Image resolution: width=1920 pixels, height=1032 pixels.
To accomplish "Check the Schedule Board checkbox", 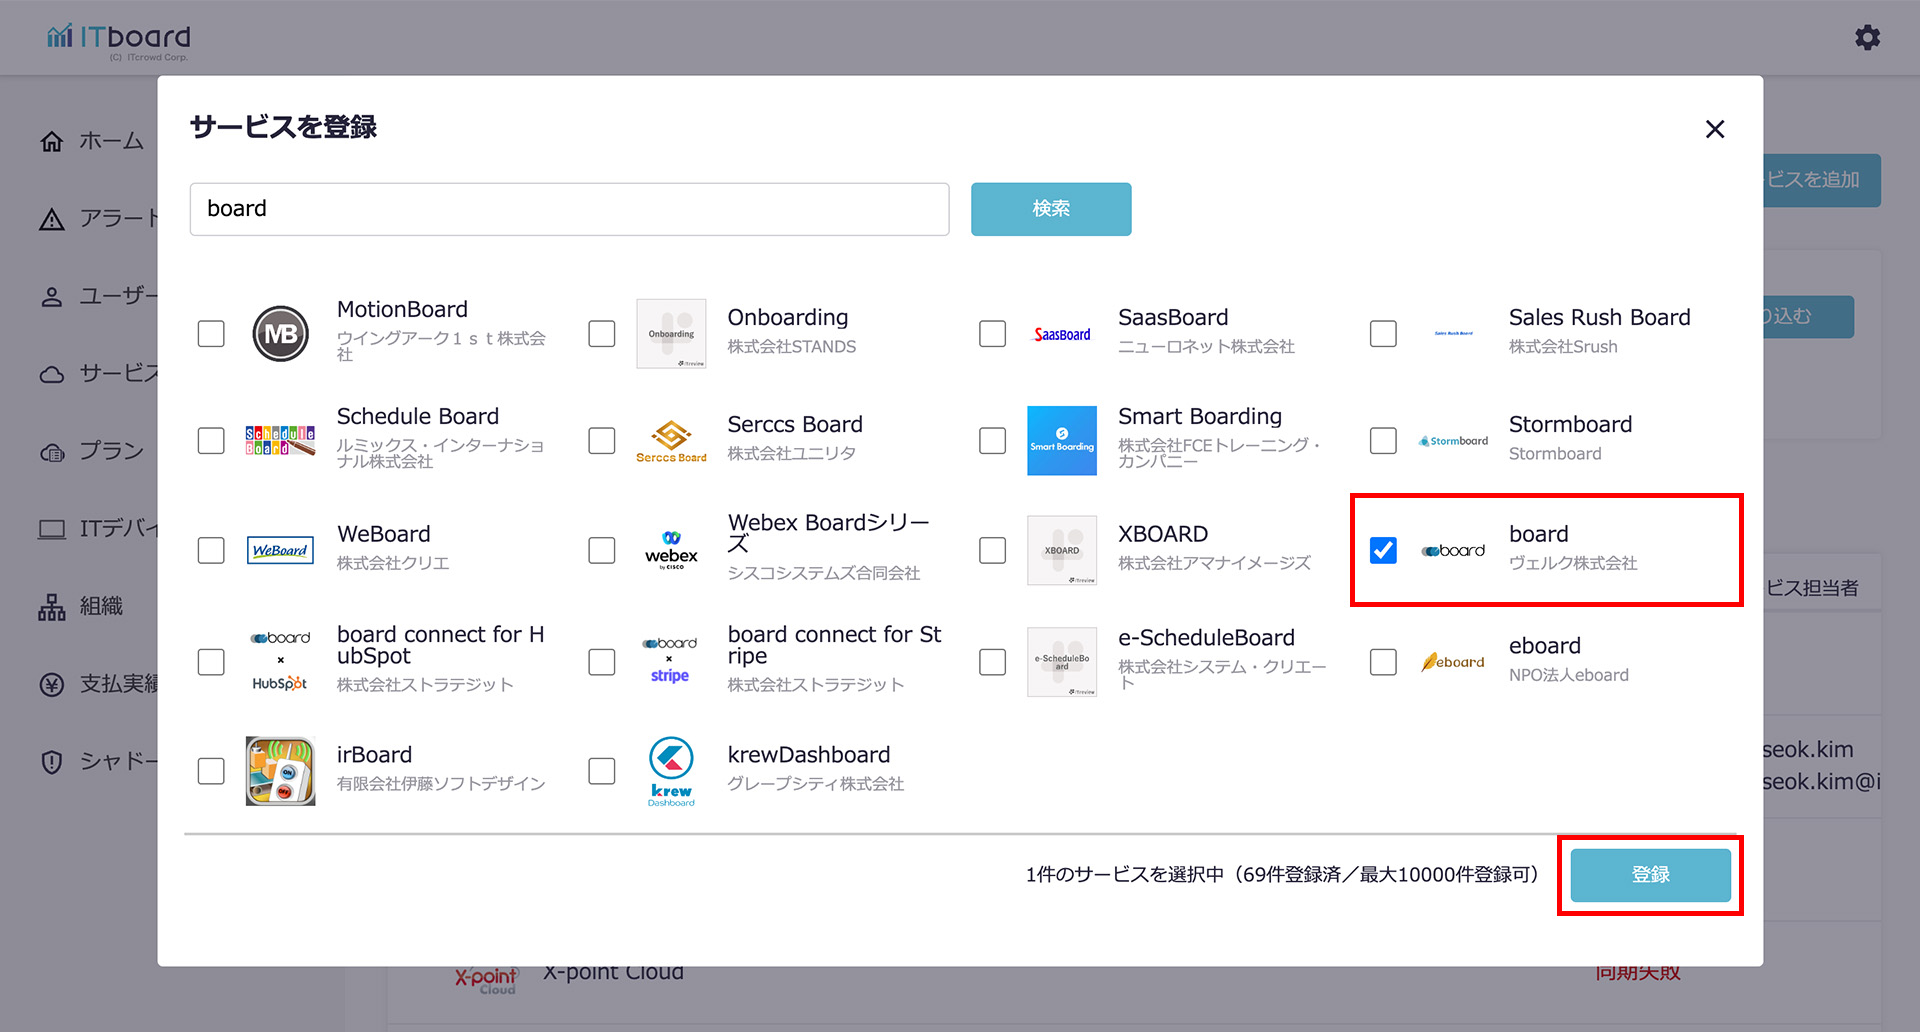I will click(211, 441).
